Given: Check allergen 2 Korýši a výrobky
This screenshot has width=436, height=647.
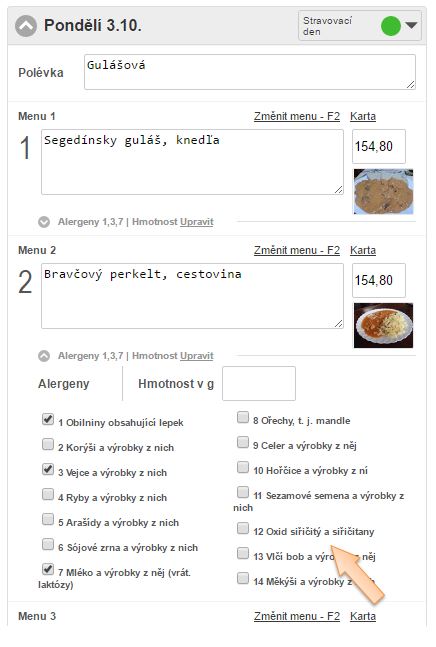Looking at the screenshot, I should [x=48, y=444].
